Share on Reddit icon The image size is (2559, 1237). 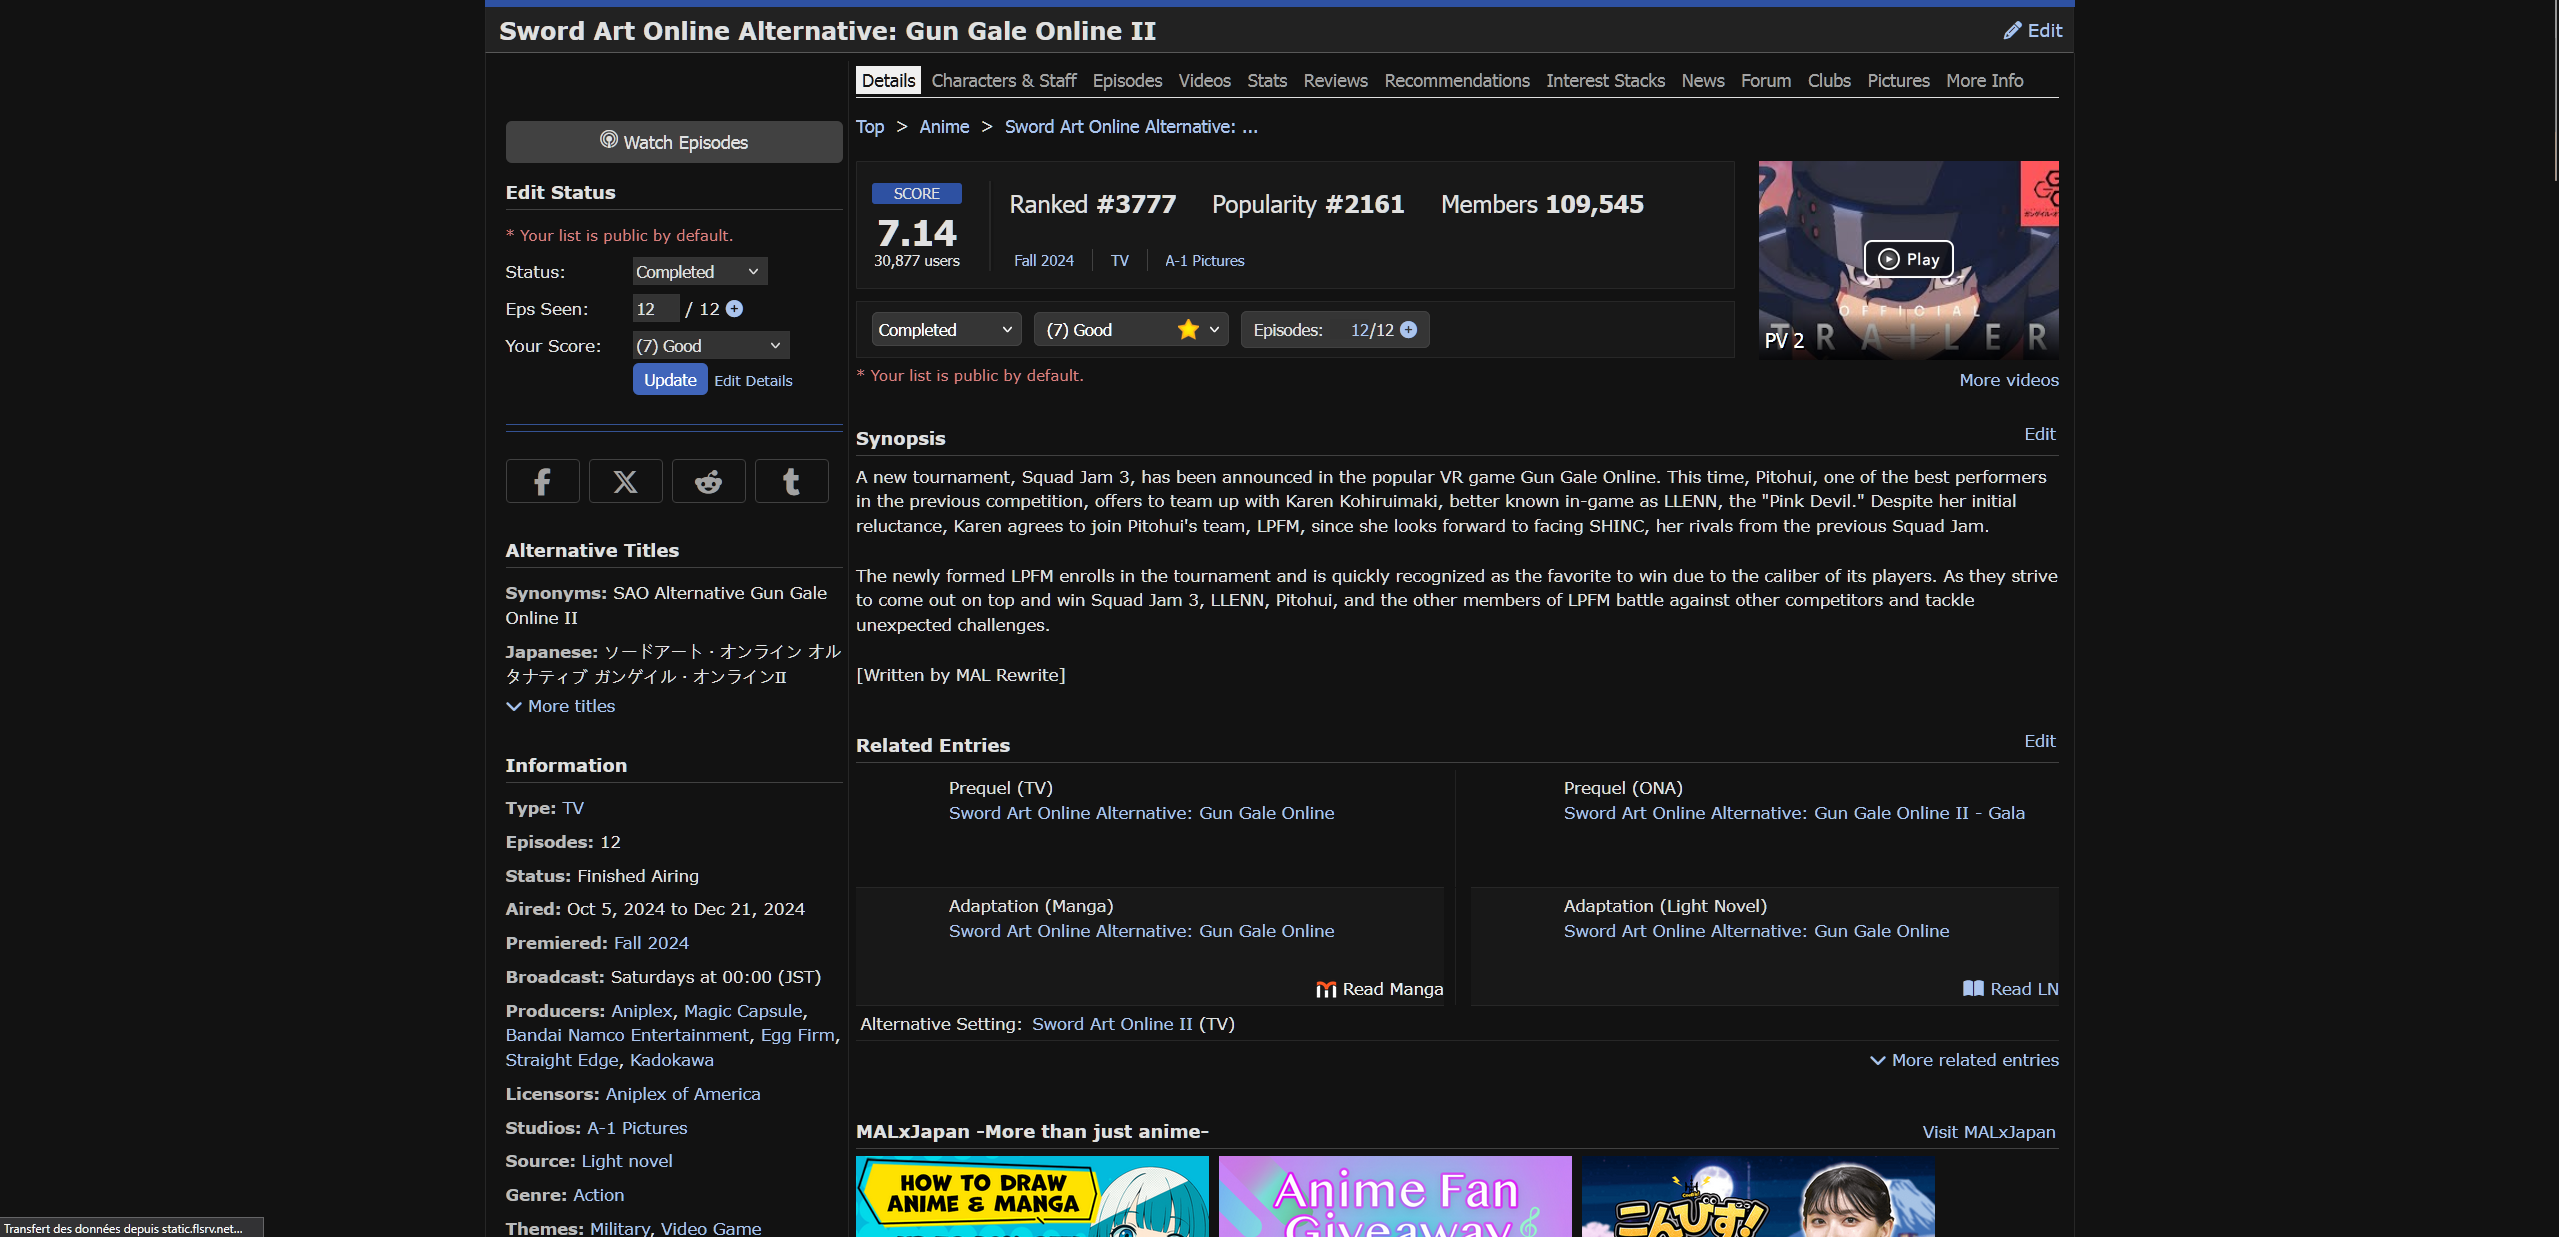click(708, 482)
